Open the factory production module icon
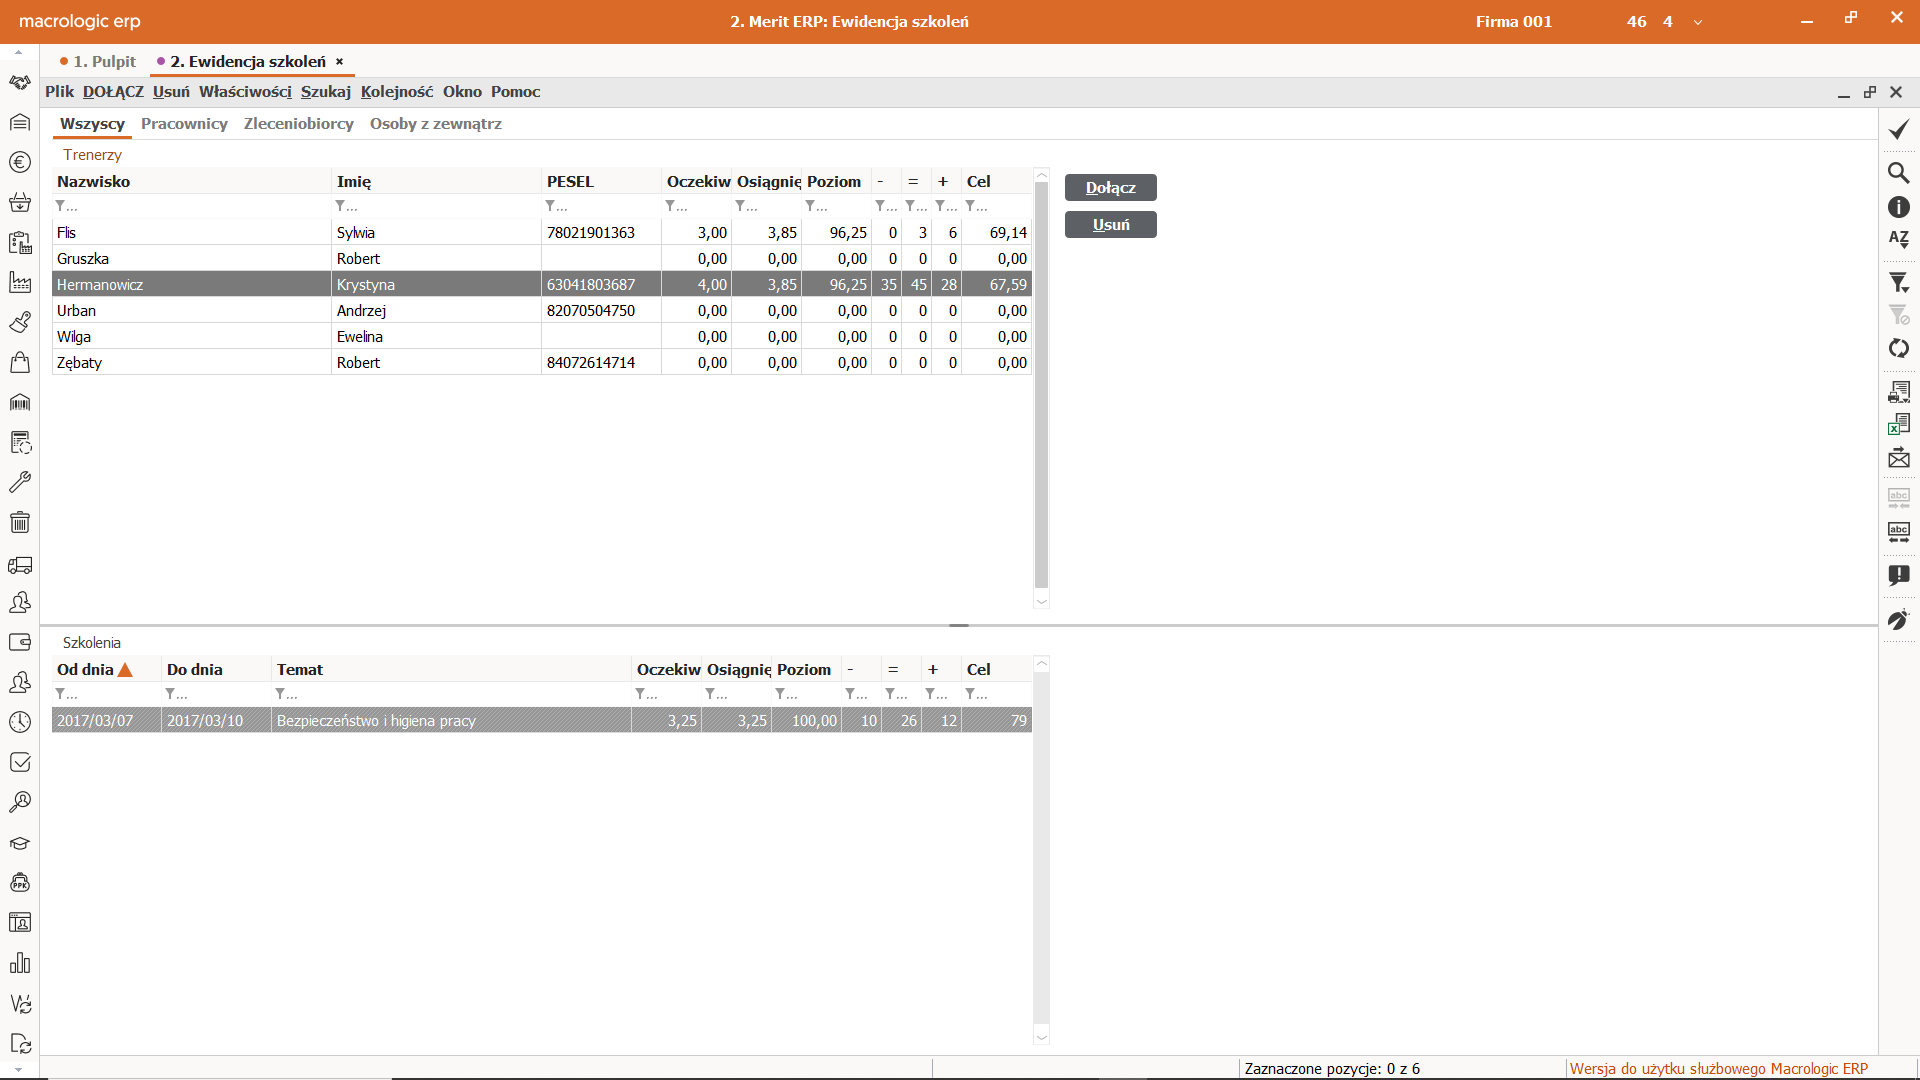The image size is (1920, 1080). tap(20, 282)
